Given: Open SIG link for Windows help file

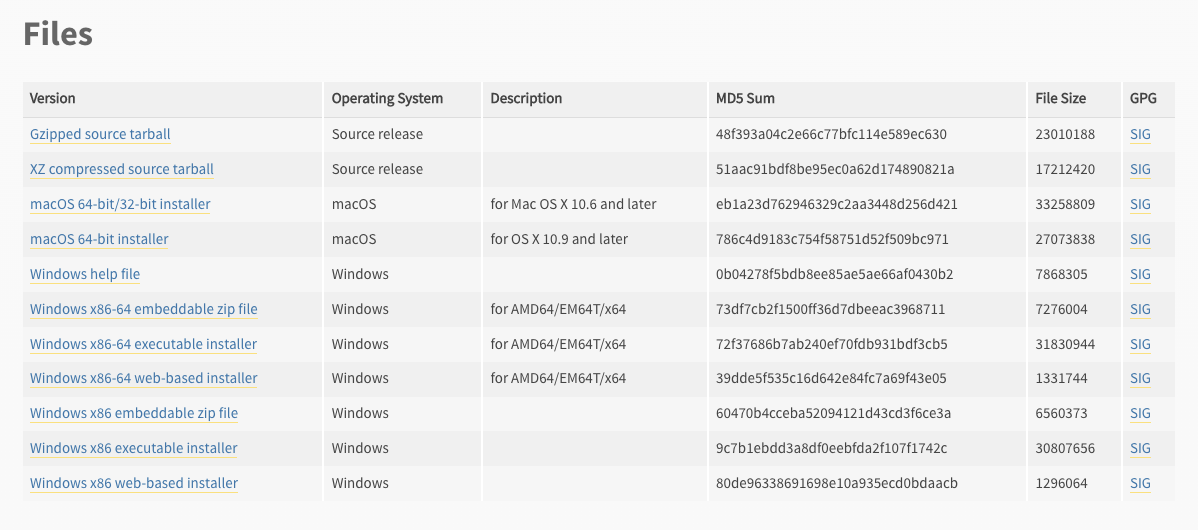Looking at the screenshot, I should pos(1140,274).
